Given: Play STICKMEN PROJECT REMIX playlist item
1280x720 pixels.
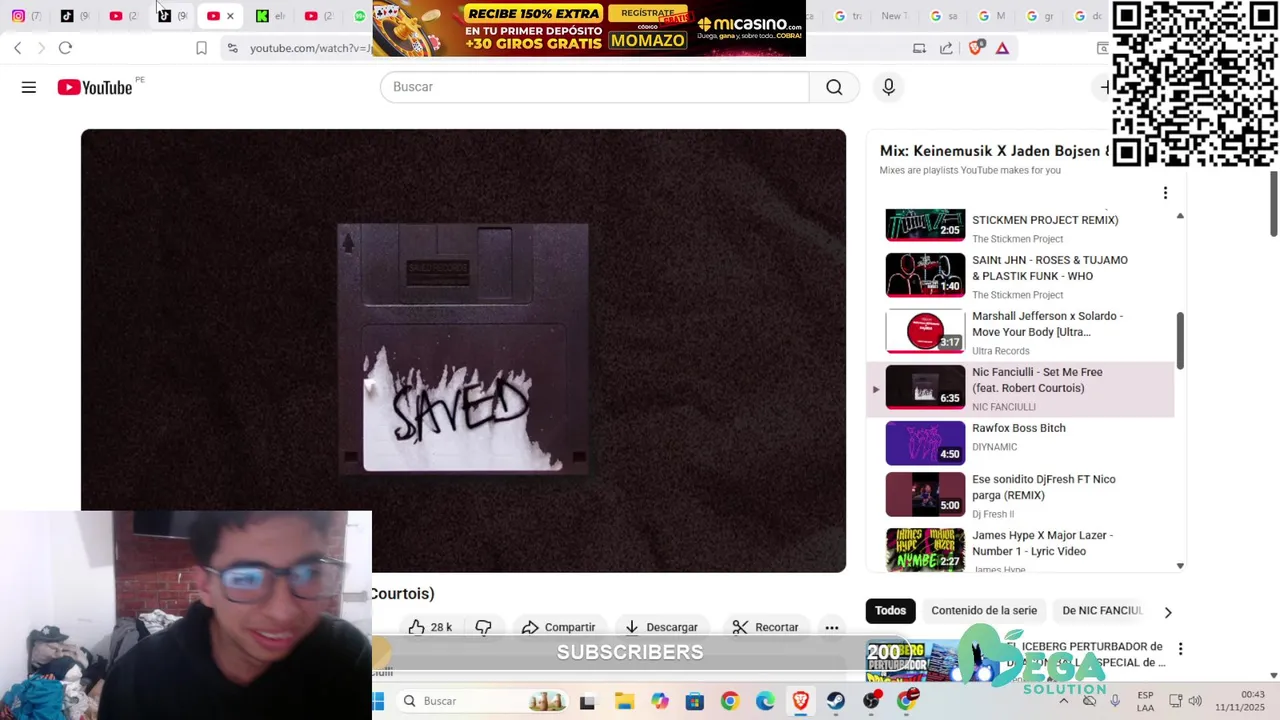Looking at the screenshot, I should [x=1020, y=226].
